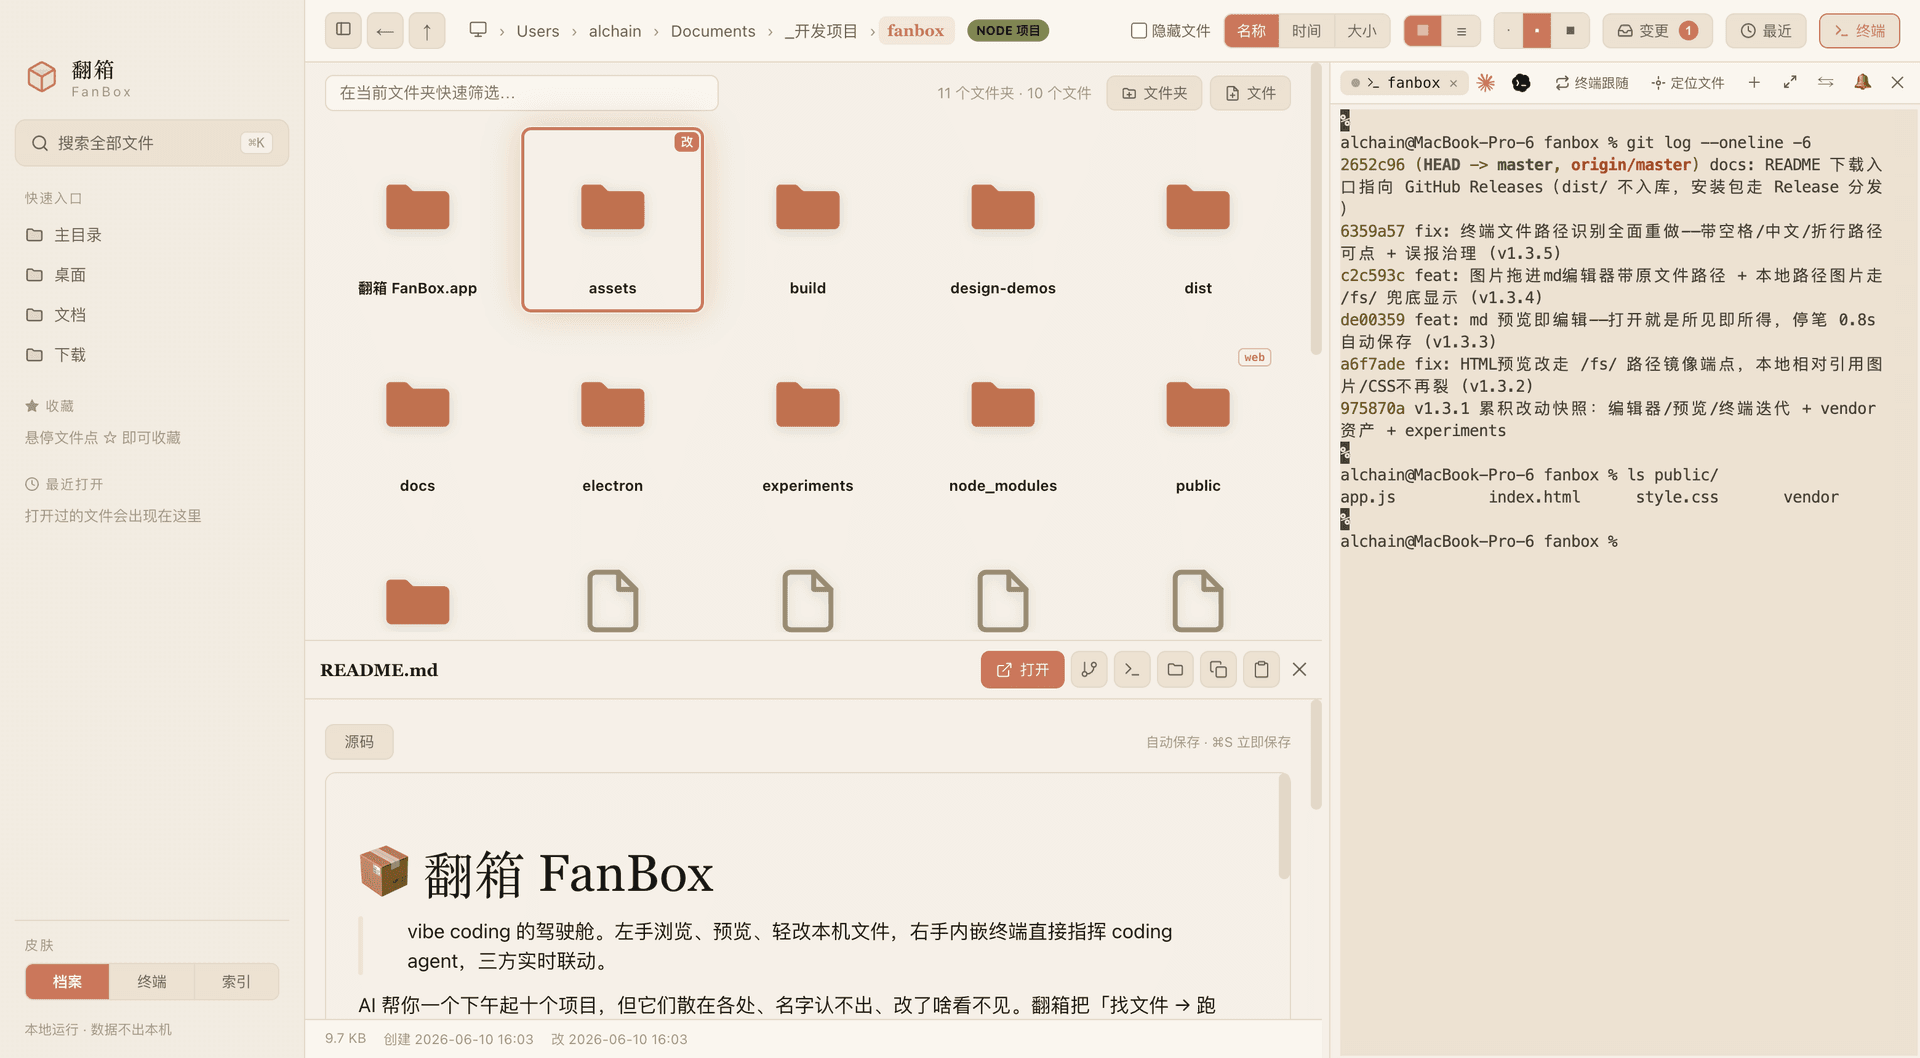This screenshot has height=1058, width=1920.
Task: Go to 主目录 in sidebar
Action: click(152, 235)
